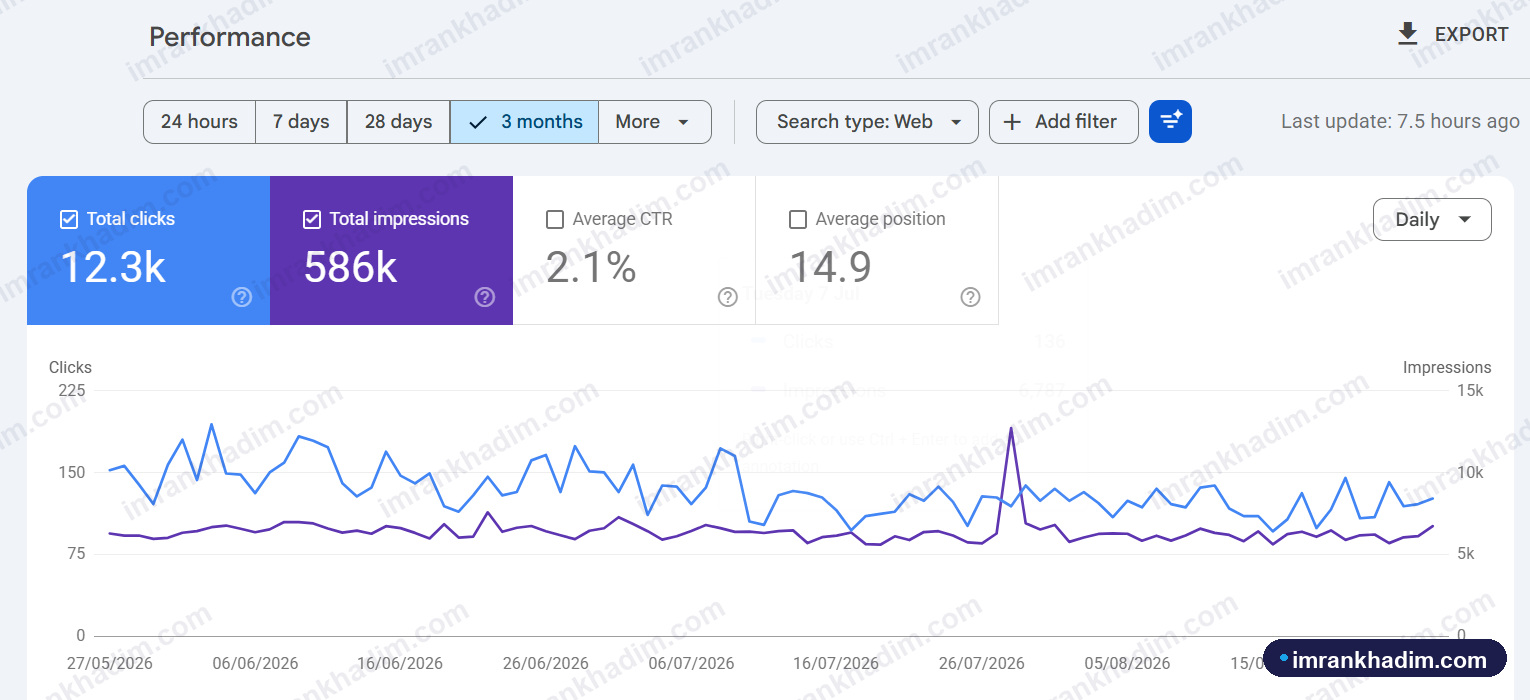Open help icon on Total impressions card

(x=484, y=297)
